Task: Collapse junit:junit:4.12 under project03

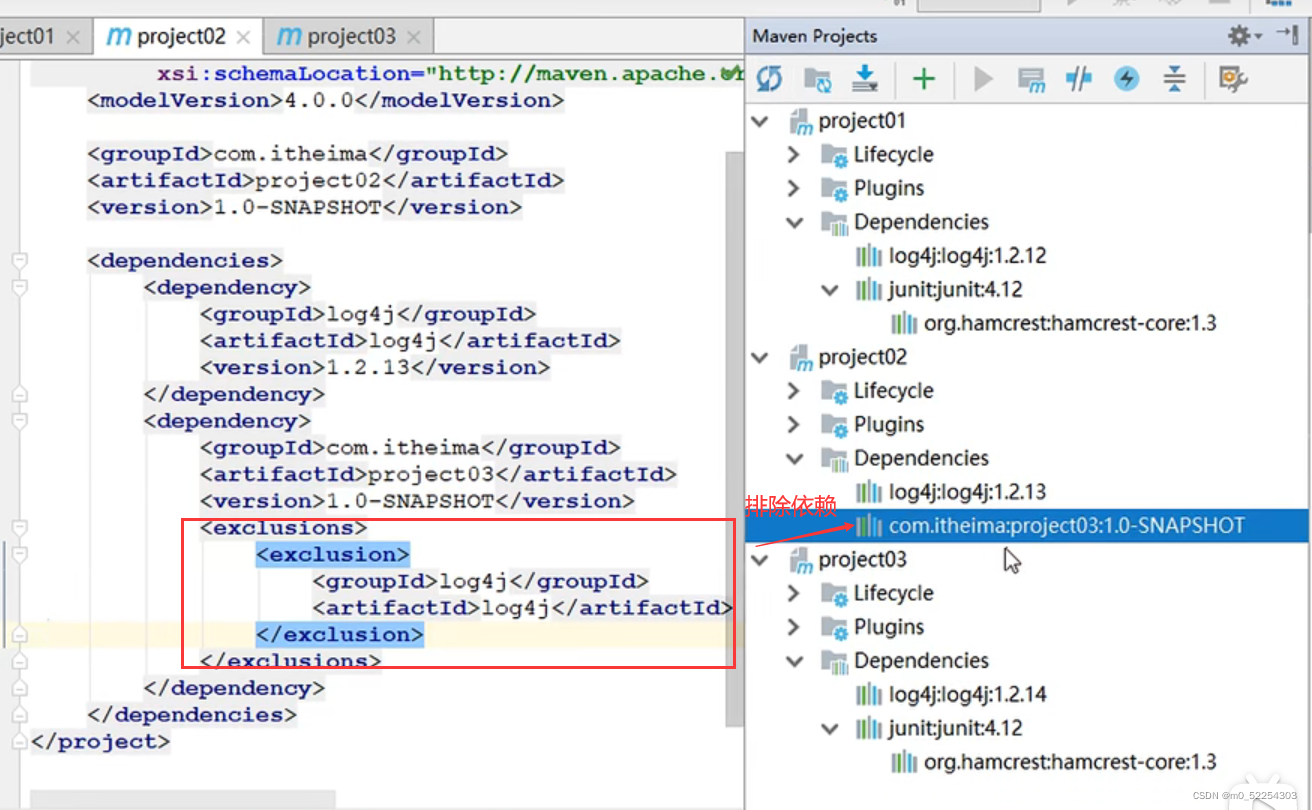Action: [830, 728]
